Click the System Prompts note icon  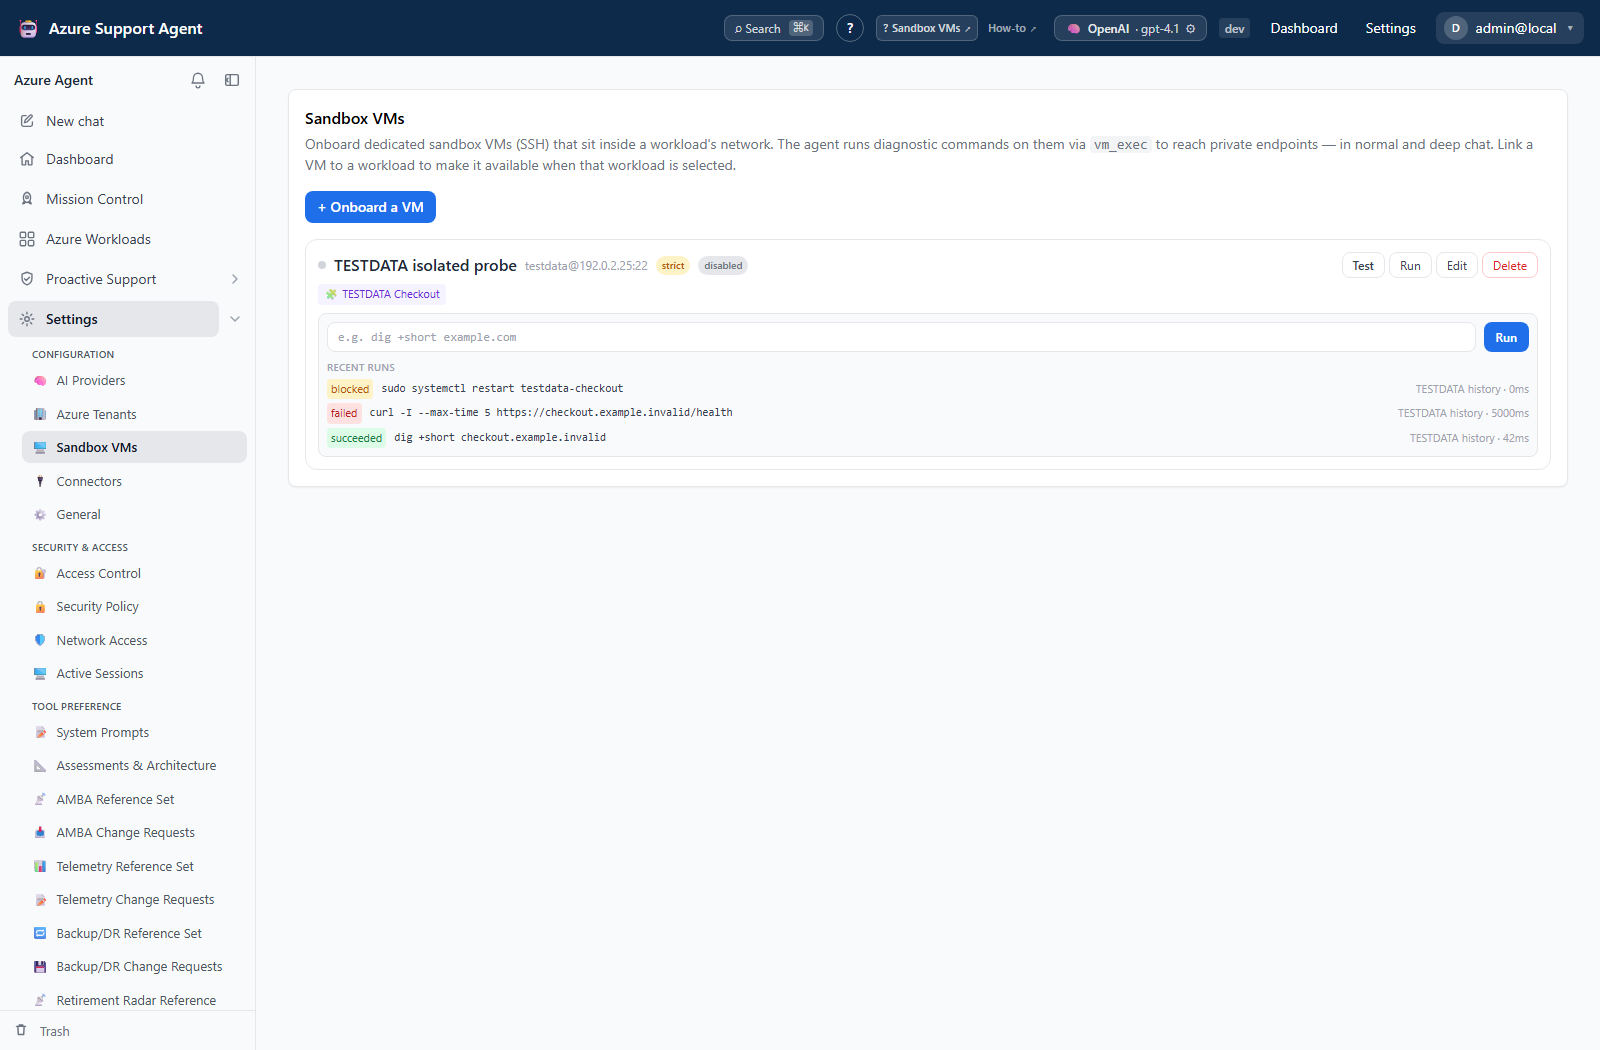[40, 732]
